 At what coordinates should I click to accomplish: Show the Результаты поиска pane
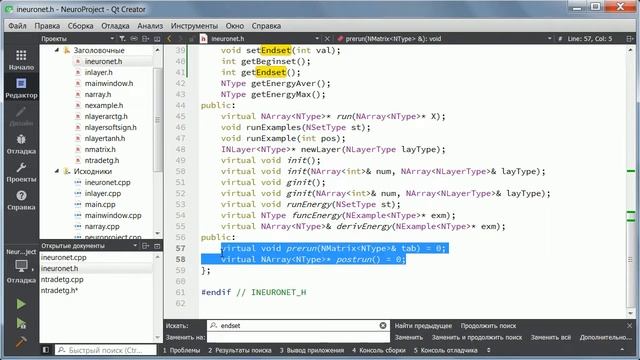[240, 350]
